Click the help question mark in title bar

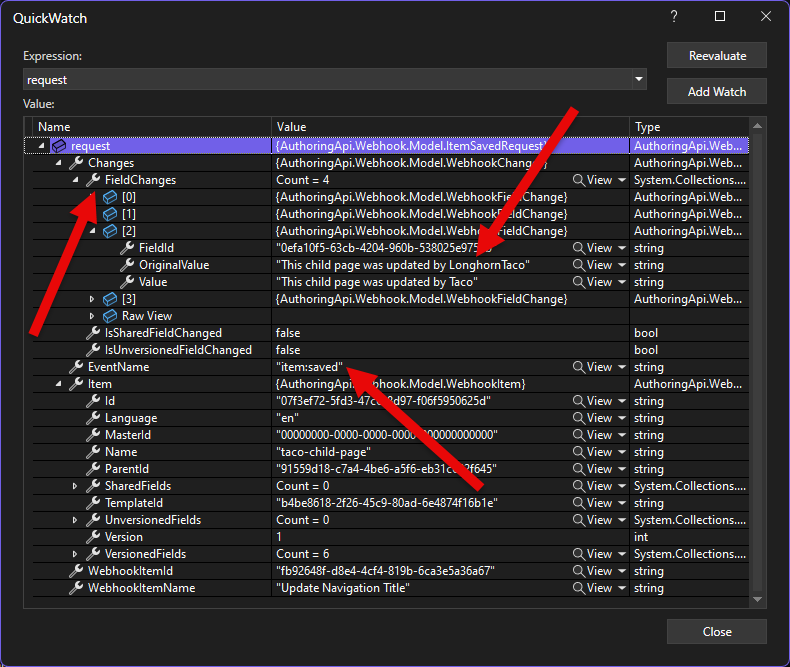(x=673, y=17)
